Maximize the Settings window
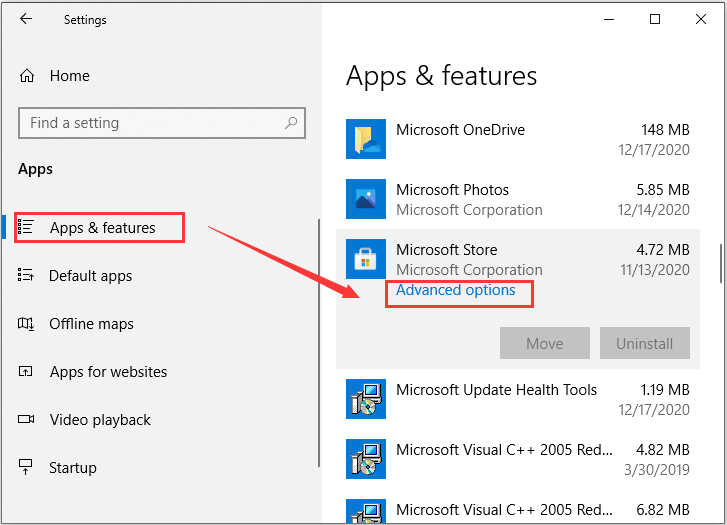This screenshot has width=727, height=525. point(655,19)
